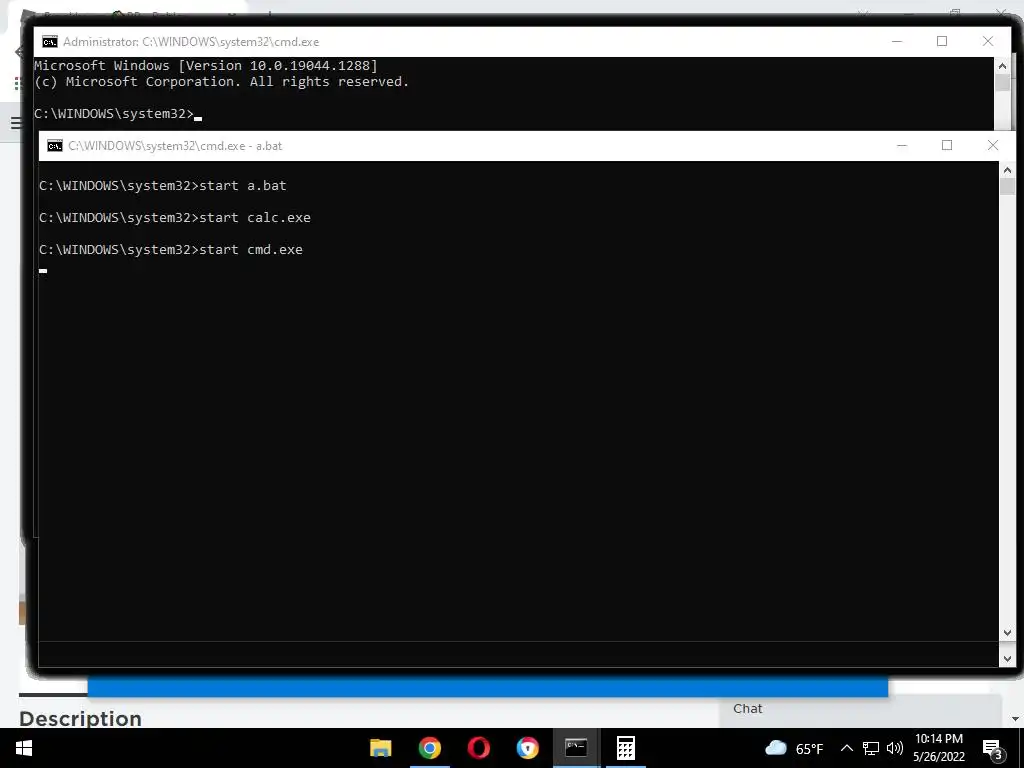This screenshot has width=1024, height=768.
Task: Open File Explorer from the taskbar
Action: pyautogui.click(x=380, y=748)
